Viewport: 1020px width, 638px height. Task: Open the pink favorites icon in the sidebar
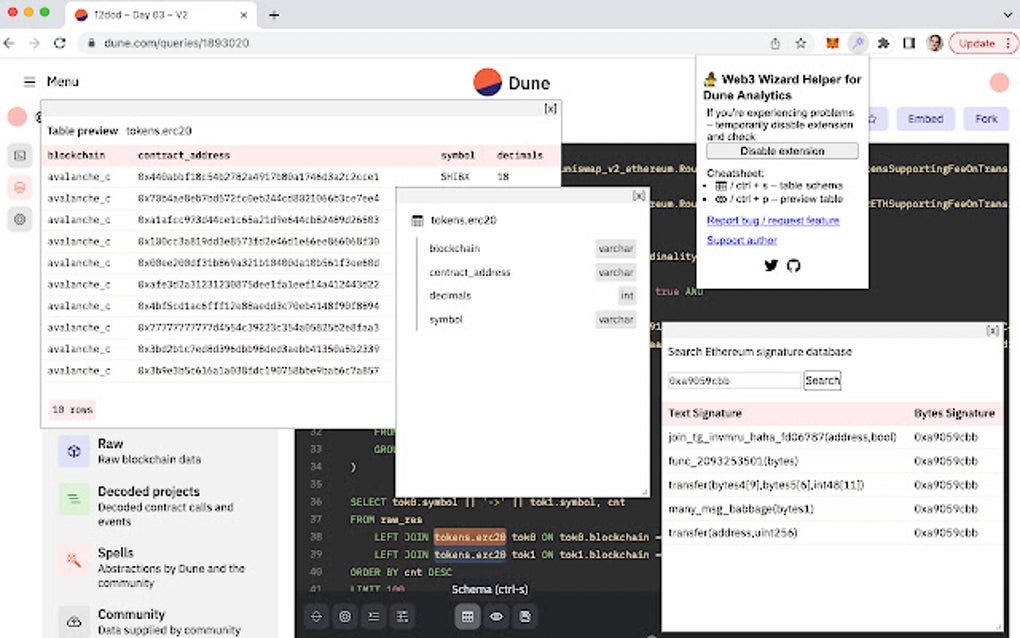click(20, 187)
